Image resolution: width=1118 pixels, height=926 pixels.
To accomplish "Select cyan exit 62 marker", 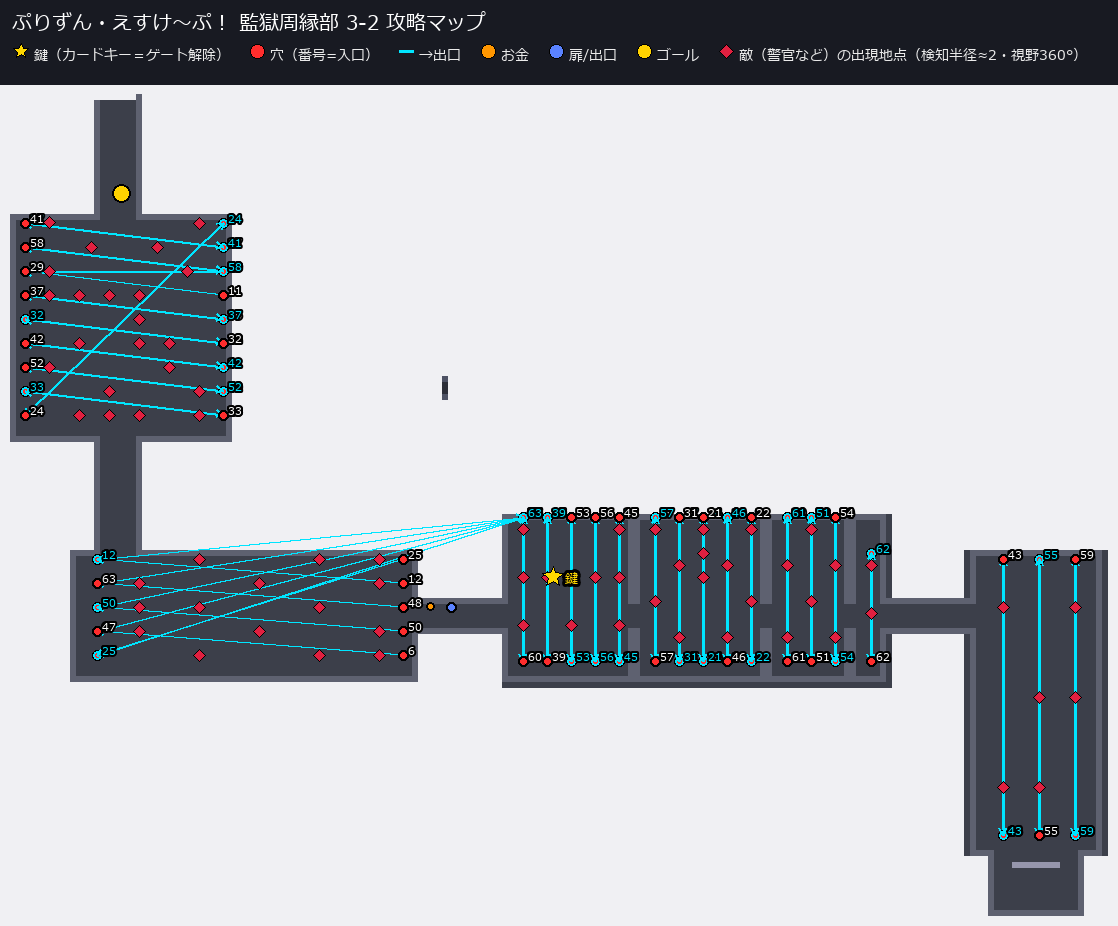I will coord(871,554).
